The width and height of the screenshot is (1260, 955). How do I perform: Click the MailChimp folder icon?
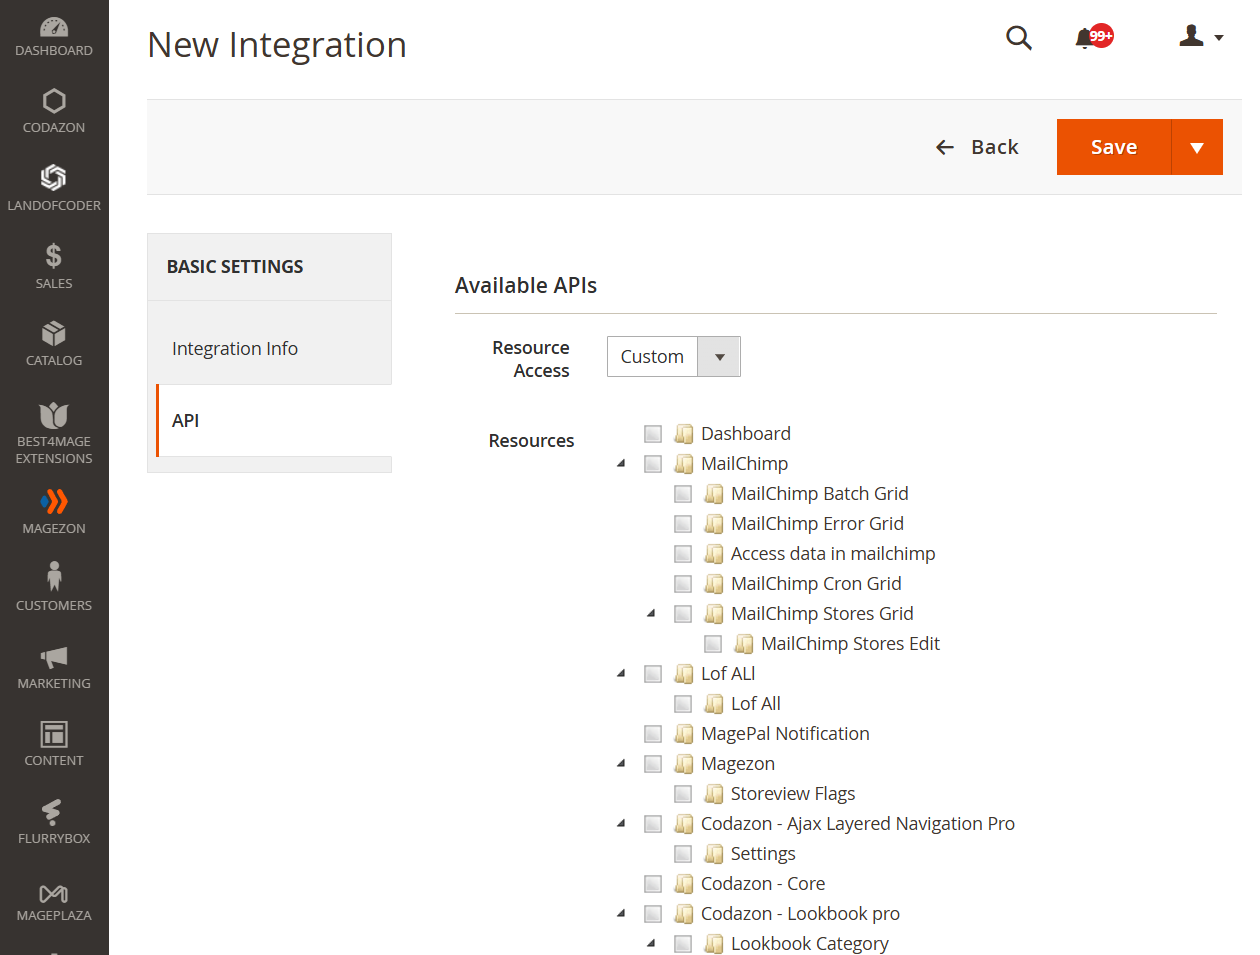pyautogui.click(x=684, y=464)
